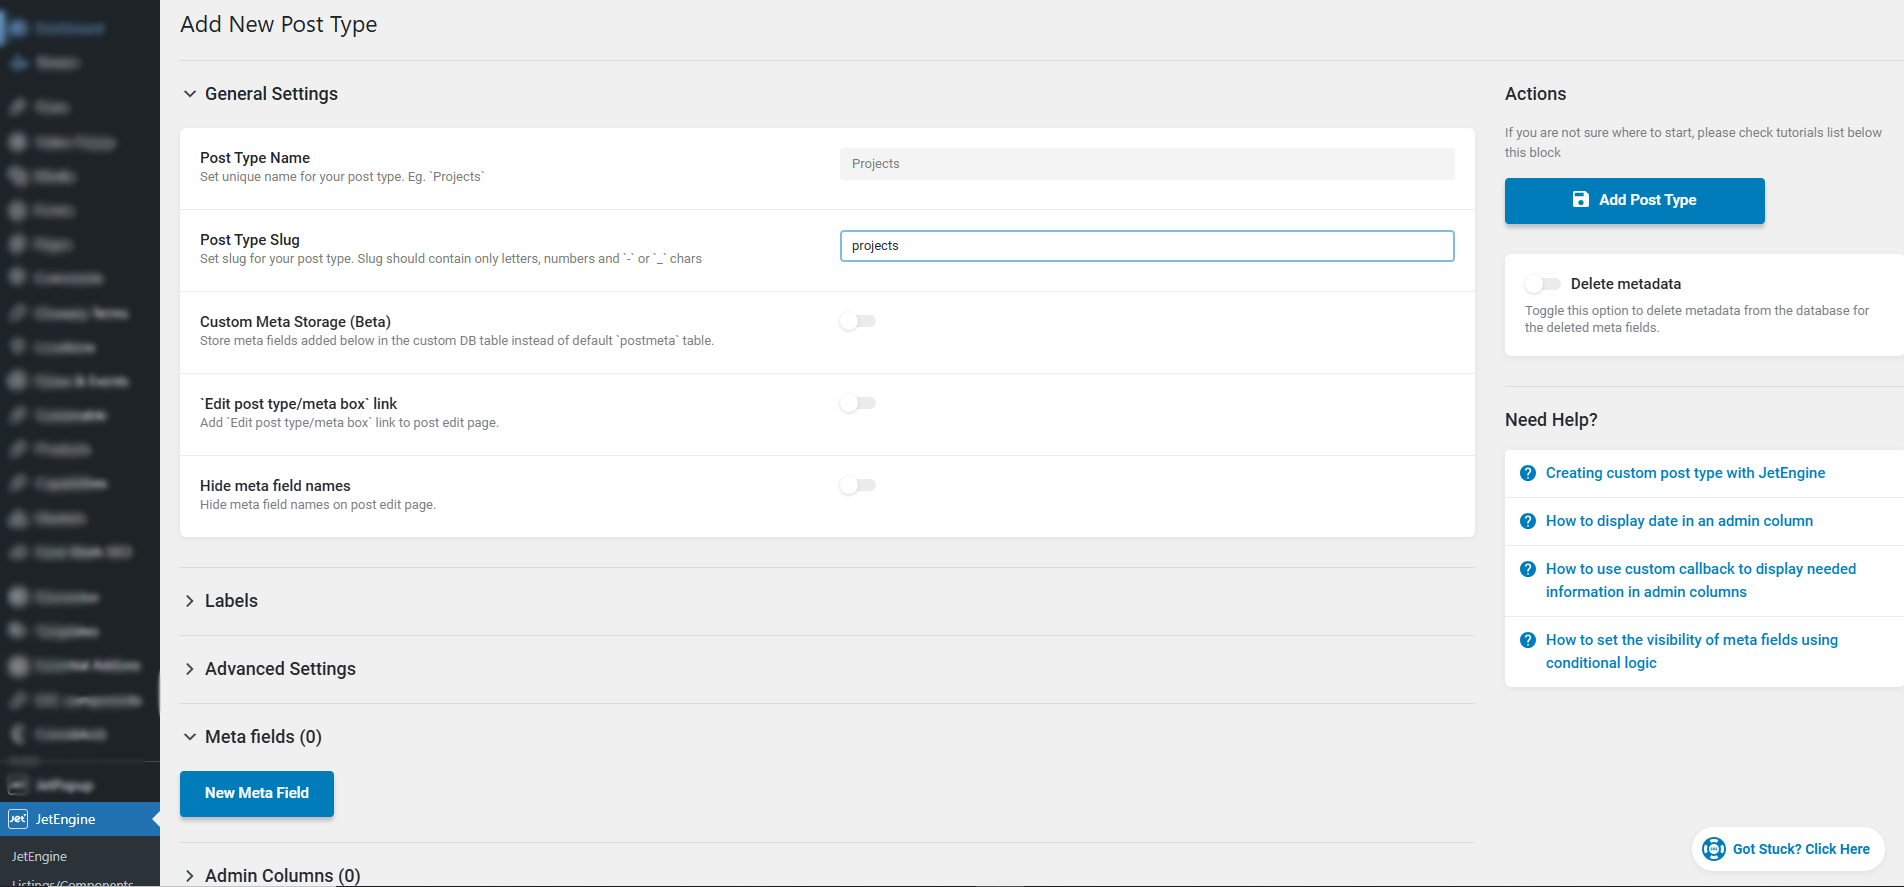Click the lifebuoy icon in Got Stuck widget
Screen dimensions: 1904x887
click(x=1713, y=849)
